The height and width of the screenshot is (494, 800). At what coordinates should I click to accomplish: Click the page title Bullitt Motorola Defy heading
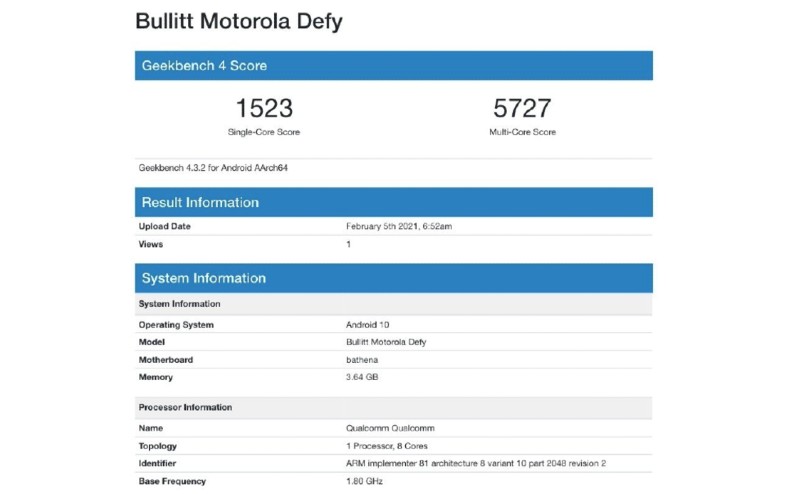coord(238,21)
